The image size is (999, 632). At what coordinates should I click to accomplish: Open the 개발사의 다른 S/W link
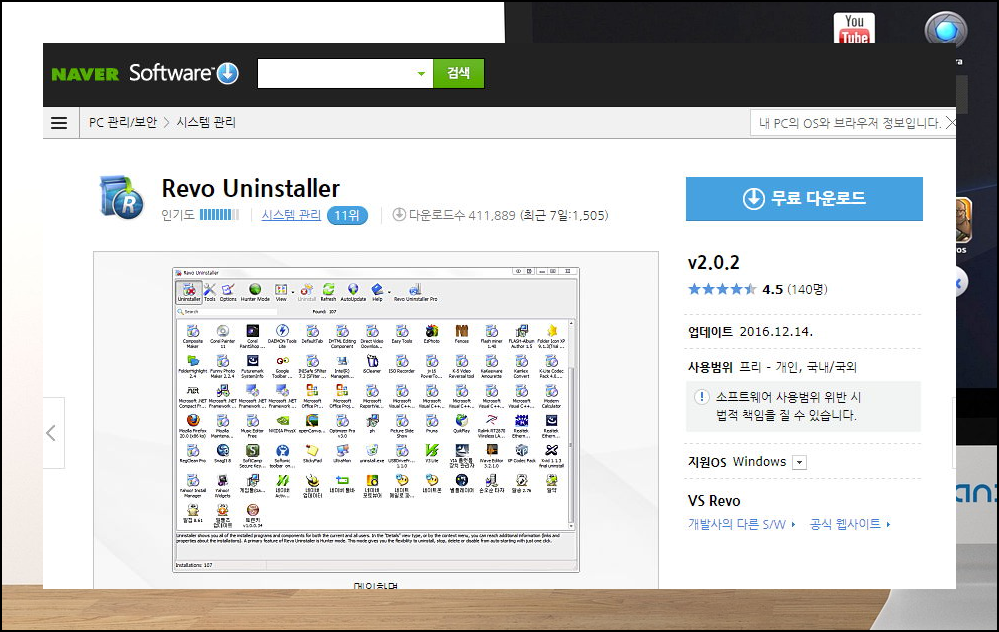click(741, 524)
